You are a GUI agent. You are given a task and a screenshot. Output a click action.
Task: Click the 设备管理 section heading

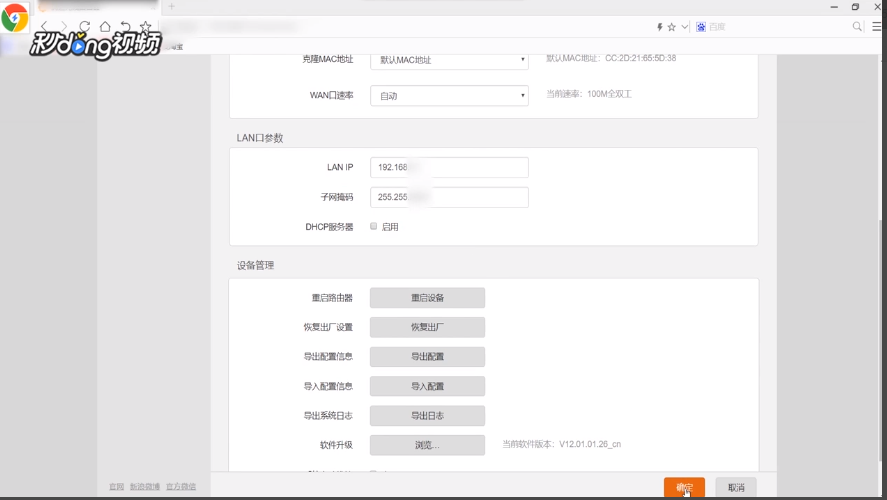click(x=255, y=265)
